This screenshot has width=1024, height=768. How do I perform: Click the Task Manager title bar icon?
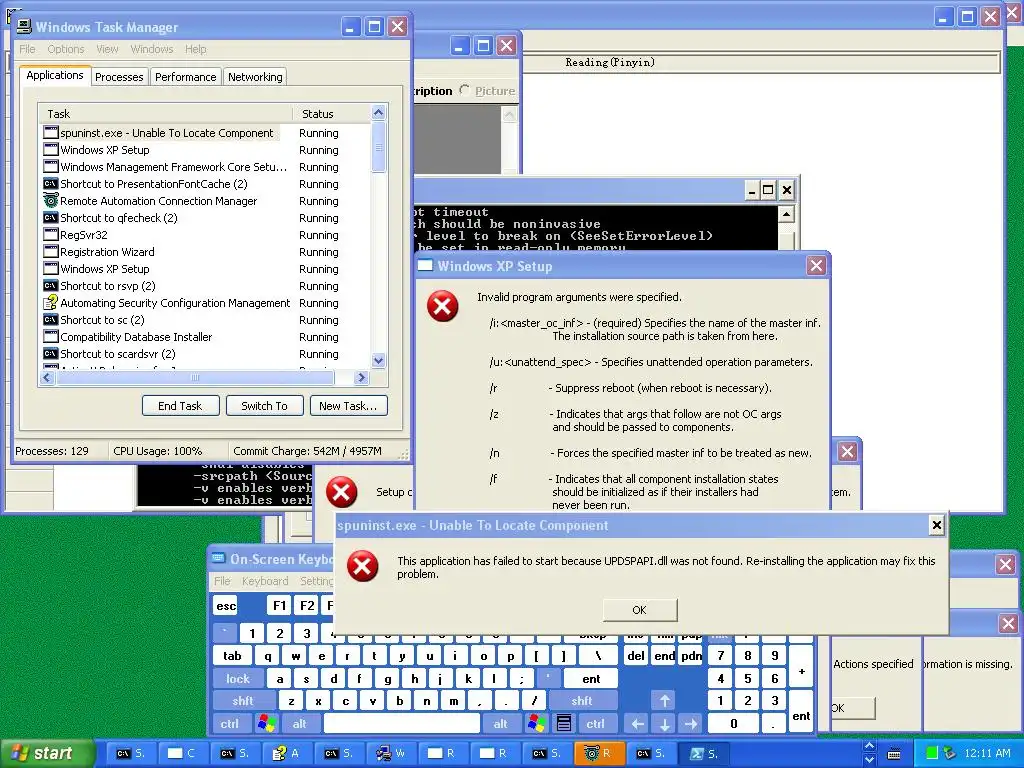pyautogui.click(x=24, y=27)
